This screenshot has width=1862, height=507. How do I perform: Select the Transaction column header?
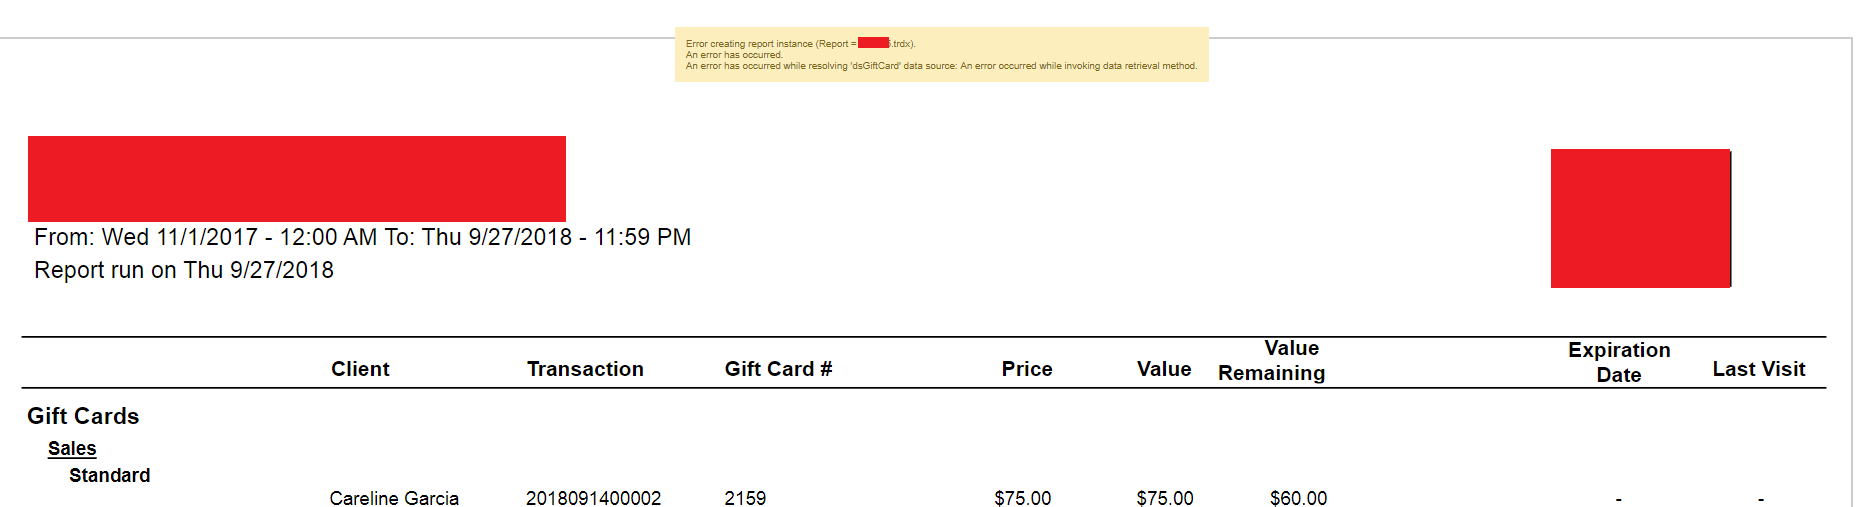click(x=585, y=369)
